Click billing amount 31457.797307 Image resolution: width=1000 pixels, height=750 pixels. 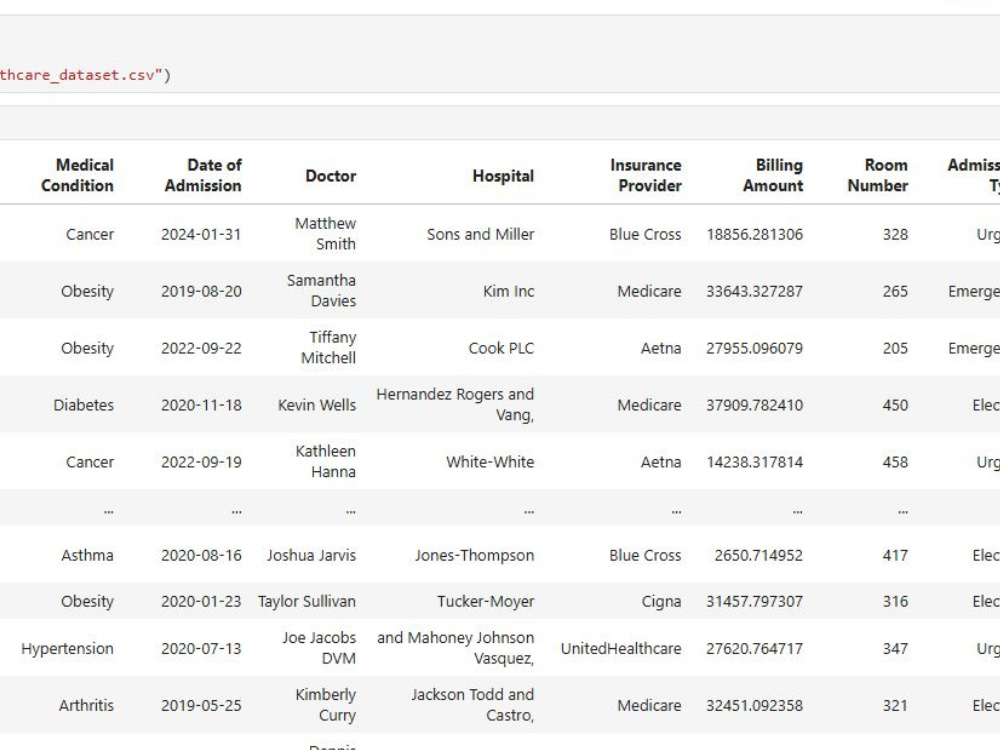tap(754, 601)
